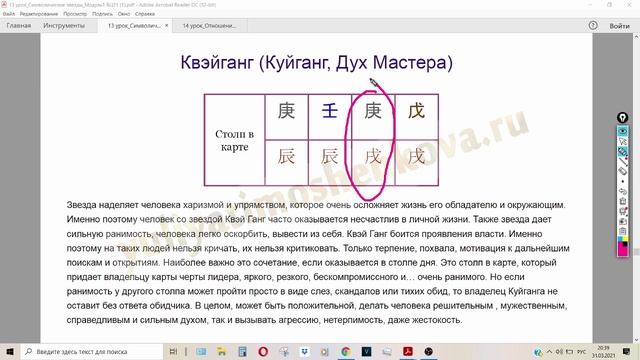The height and width of the screenshot is (360, 640).
Task: Pick the yellow color swatch in annotation toolbar
Action: click(x=625, y=240)
